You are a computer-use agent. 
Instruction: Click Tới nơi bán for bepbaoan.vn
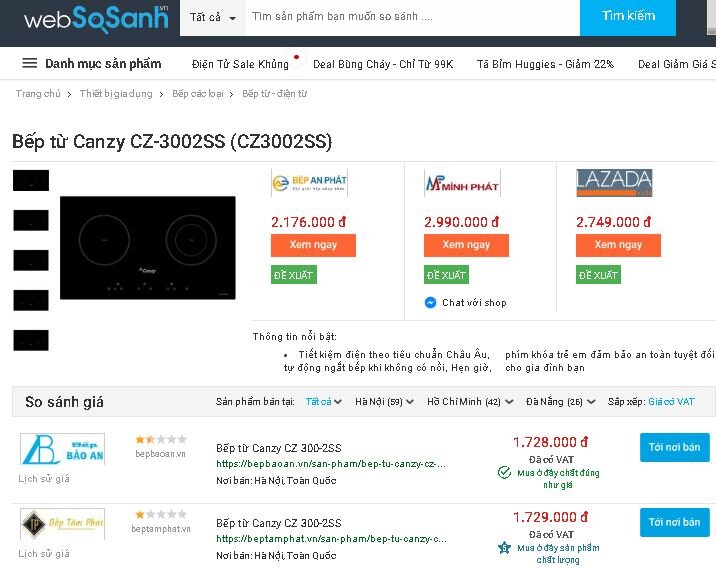674,447
